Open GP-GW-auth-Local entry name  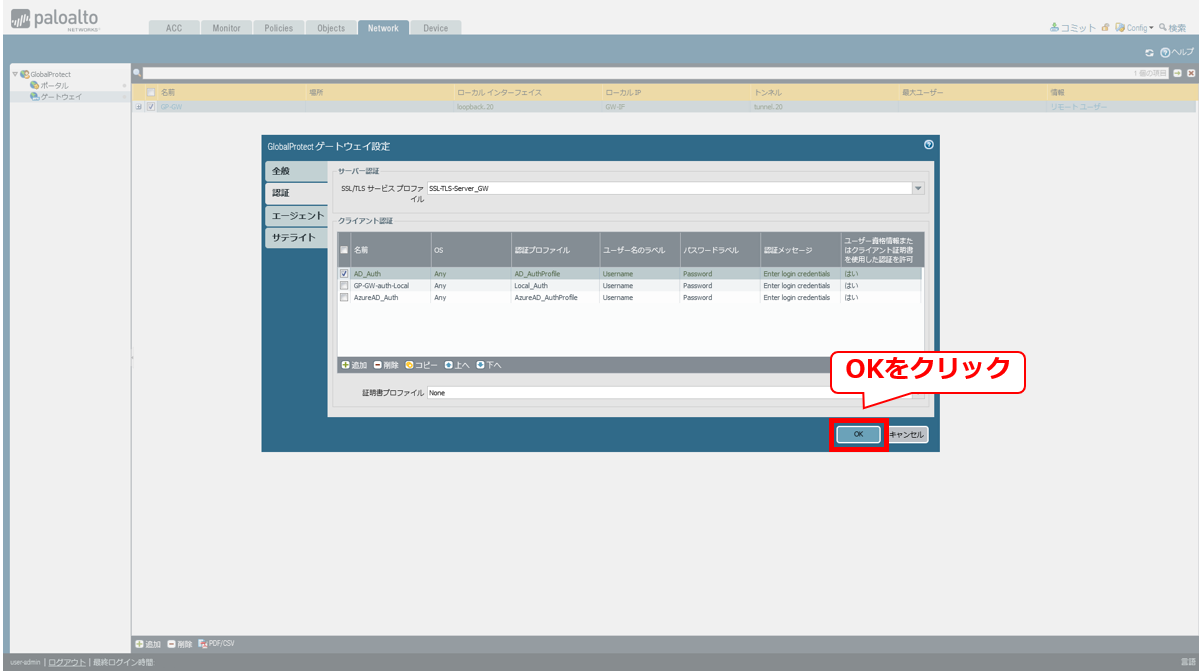tap(381, 285)
